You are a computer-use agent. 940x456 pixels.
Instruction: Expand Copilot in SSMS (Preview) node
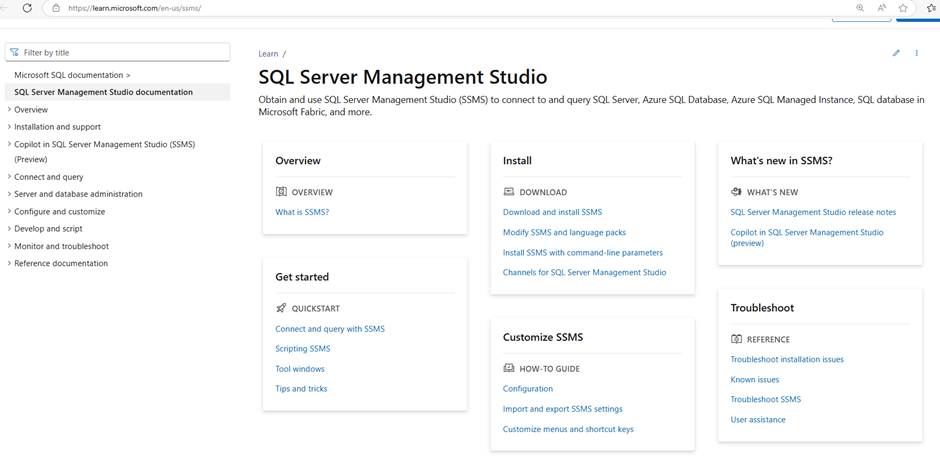pos(9,144)
